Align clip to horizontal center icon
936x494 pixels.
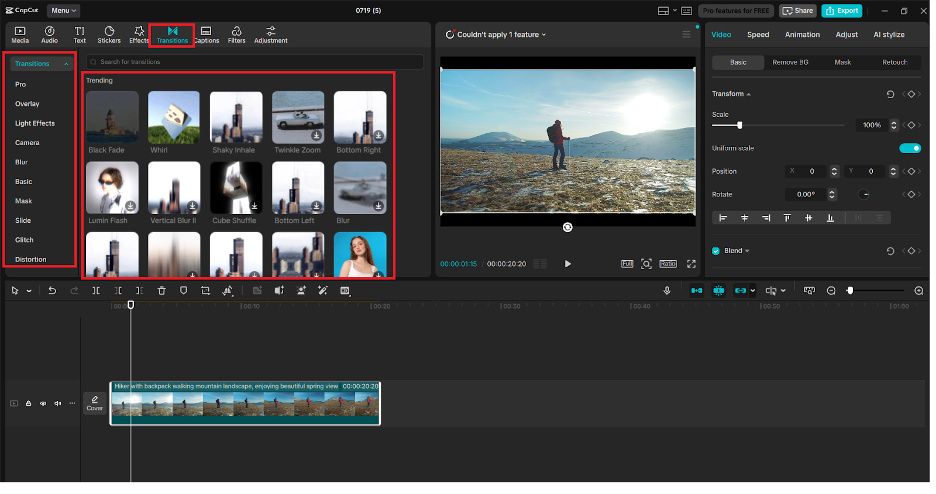744,218
